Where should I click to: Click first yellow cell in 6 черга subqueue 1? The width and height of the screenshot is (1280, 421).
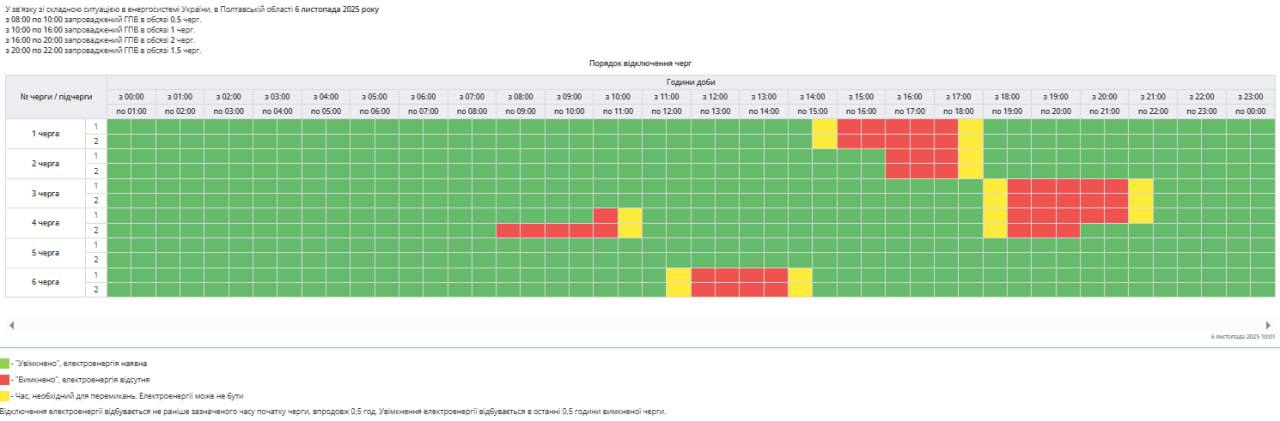[678, 275]
